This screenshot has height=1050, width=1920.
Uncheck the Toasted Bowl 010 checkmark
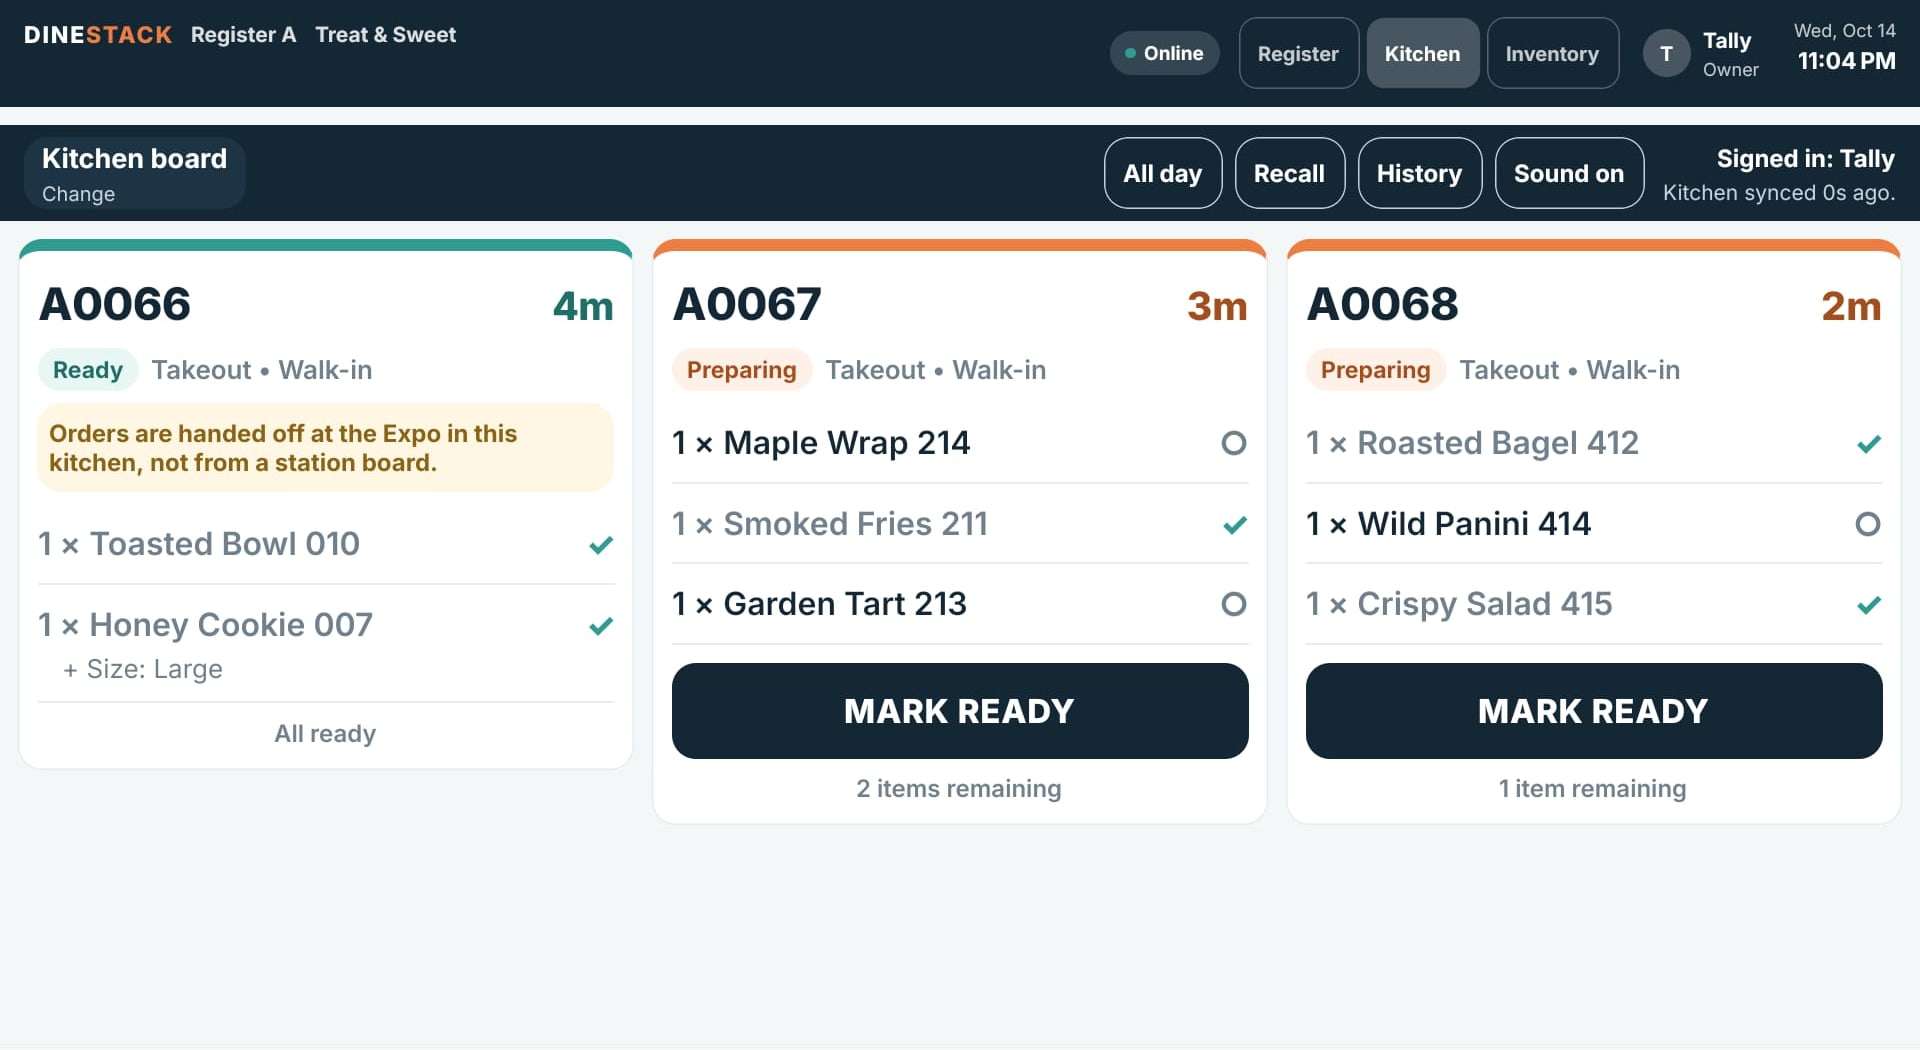point(601,545)
